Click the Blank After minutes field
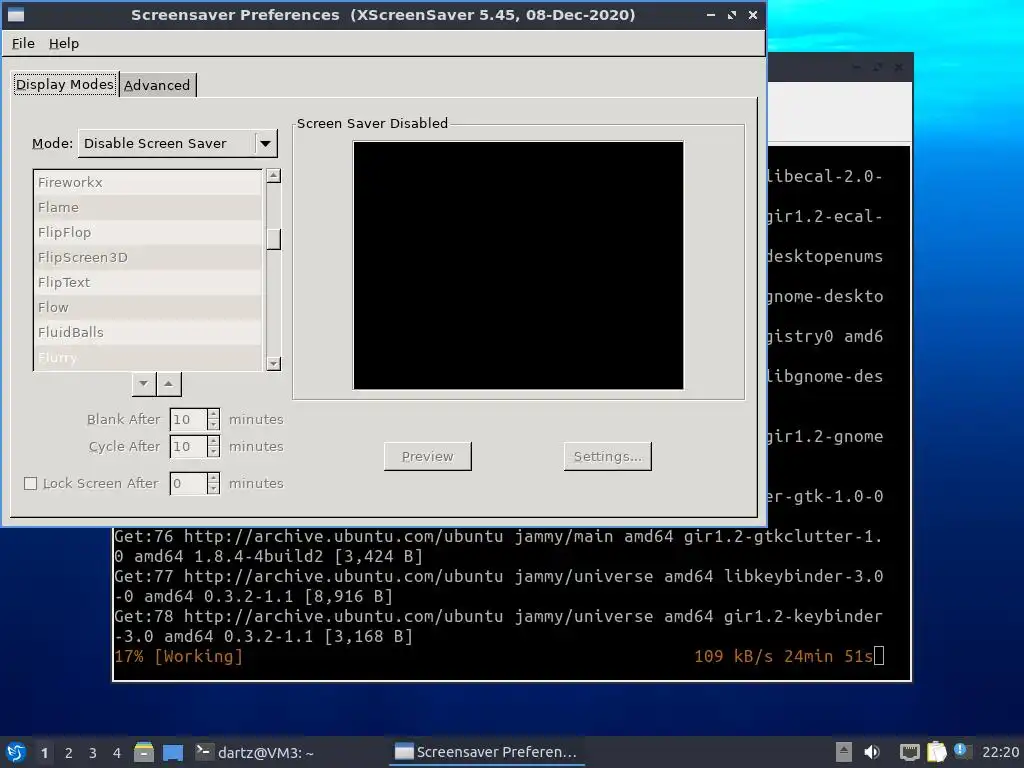 tap(188, 419)
